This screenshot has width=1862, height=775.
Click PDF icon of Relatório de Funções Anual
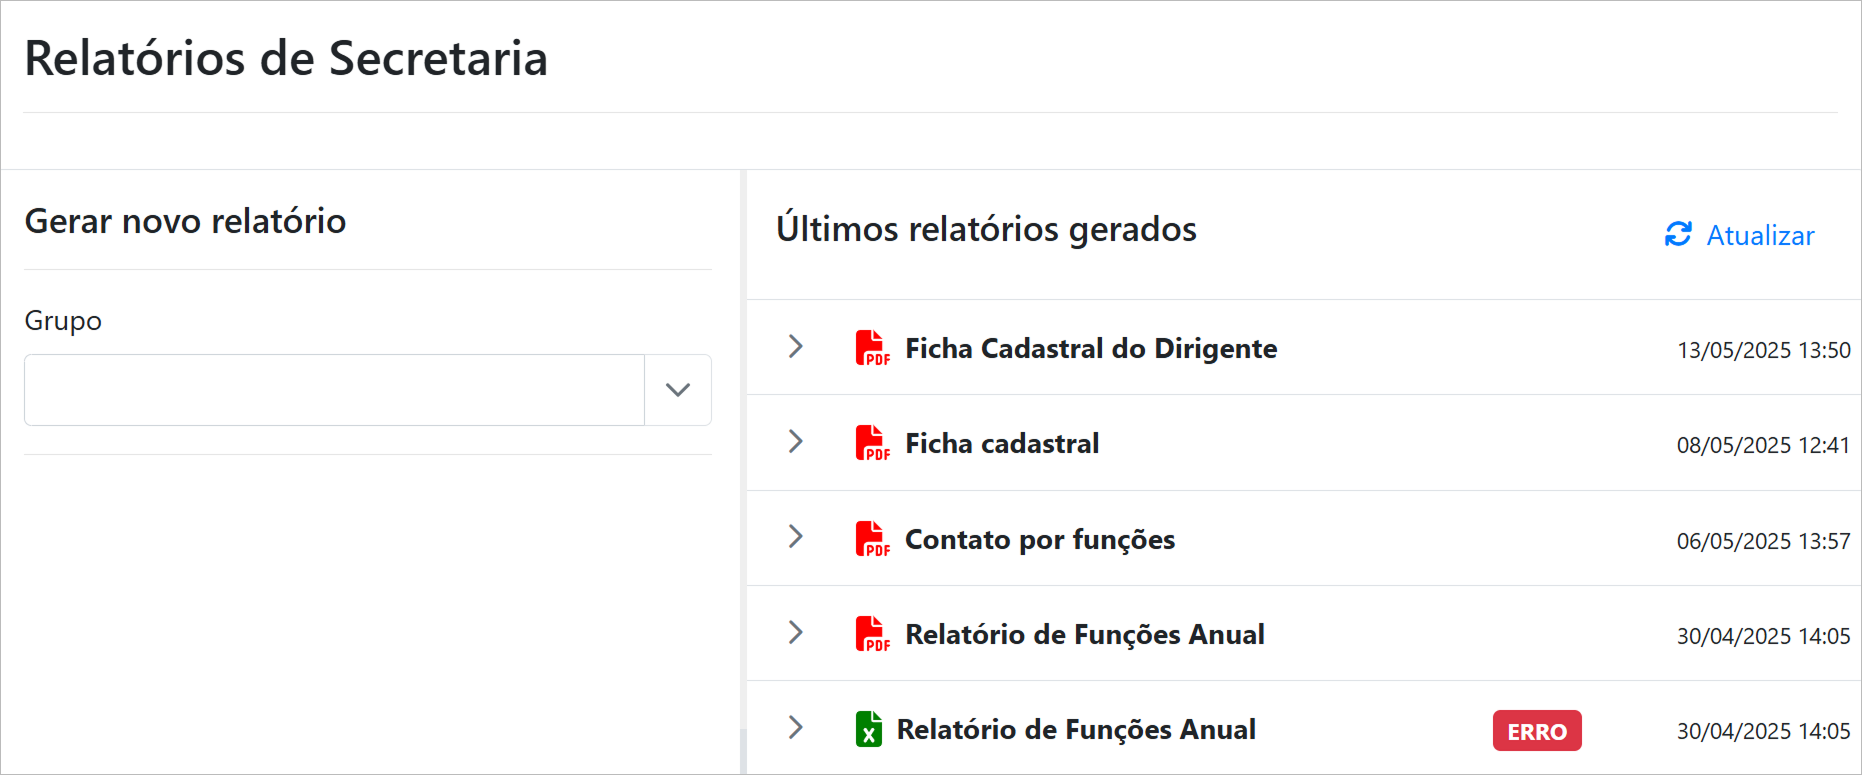[x=871, y=634]
